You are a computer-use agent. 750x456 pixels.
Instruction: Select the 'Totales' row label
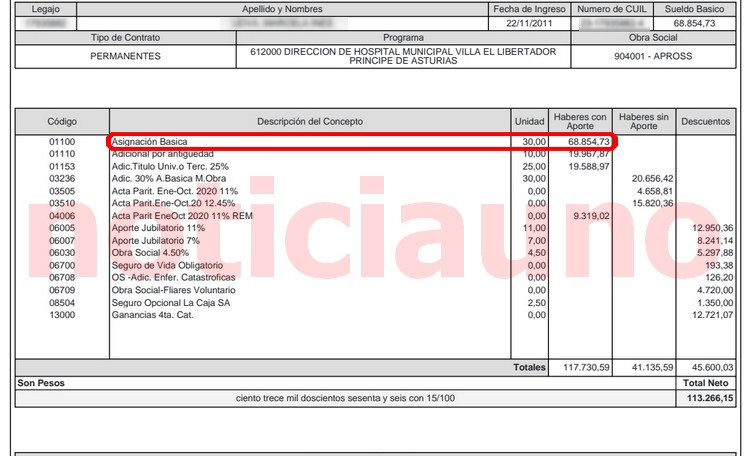(529, 367)
